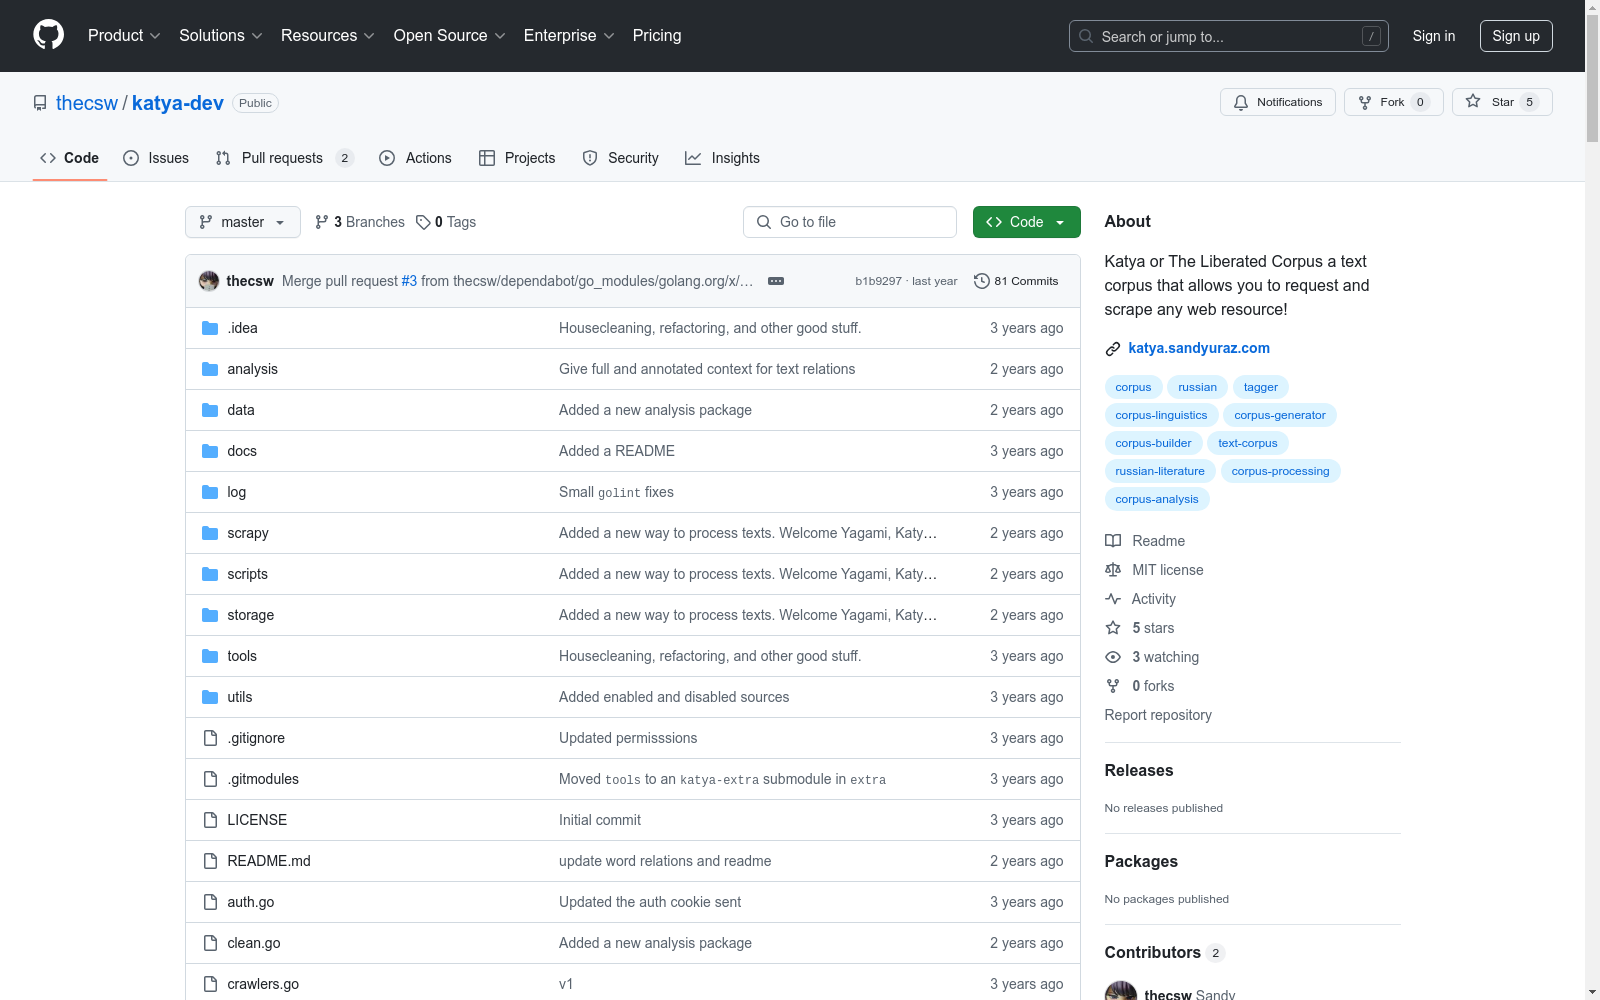
Task: Click the Go to file search field
Action: tap(850, 222)
